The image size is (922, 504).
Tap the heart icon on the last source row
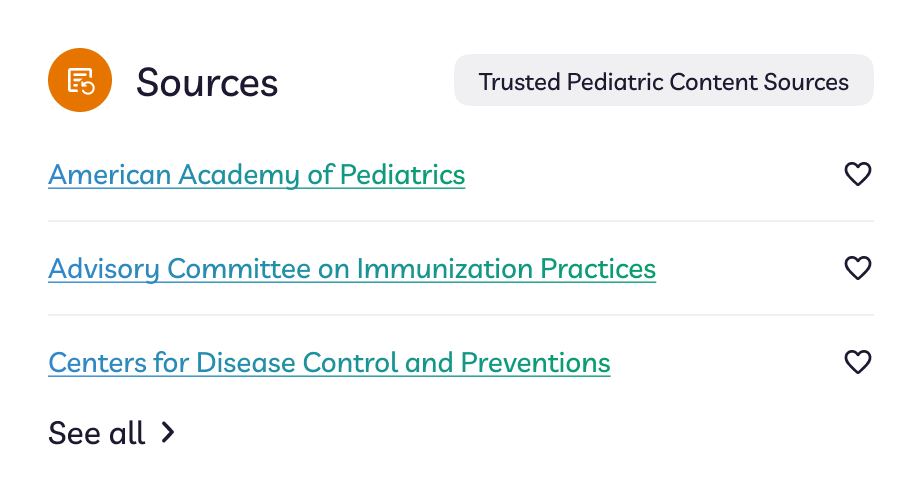tap(858, 362)
